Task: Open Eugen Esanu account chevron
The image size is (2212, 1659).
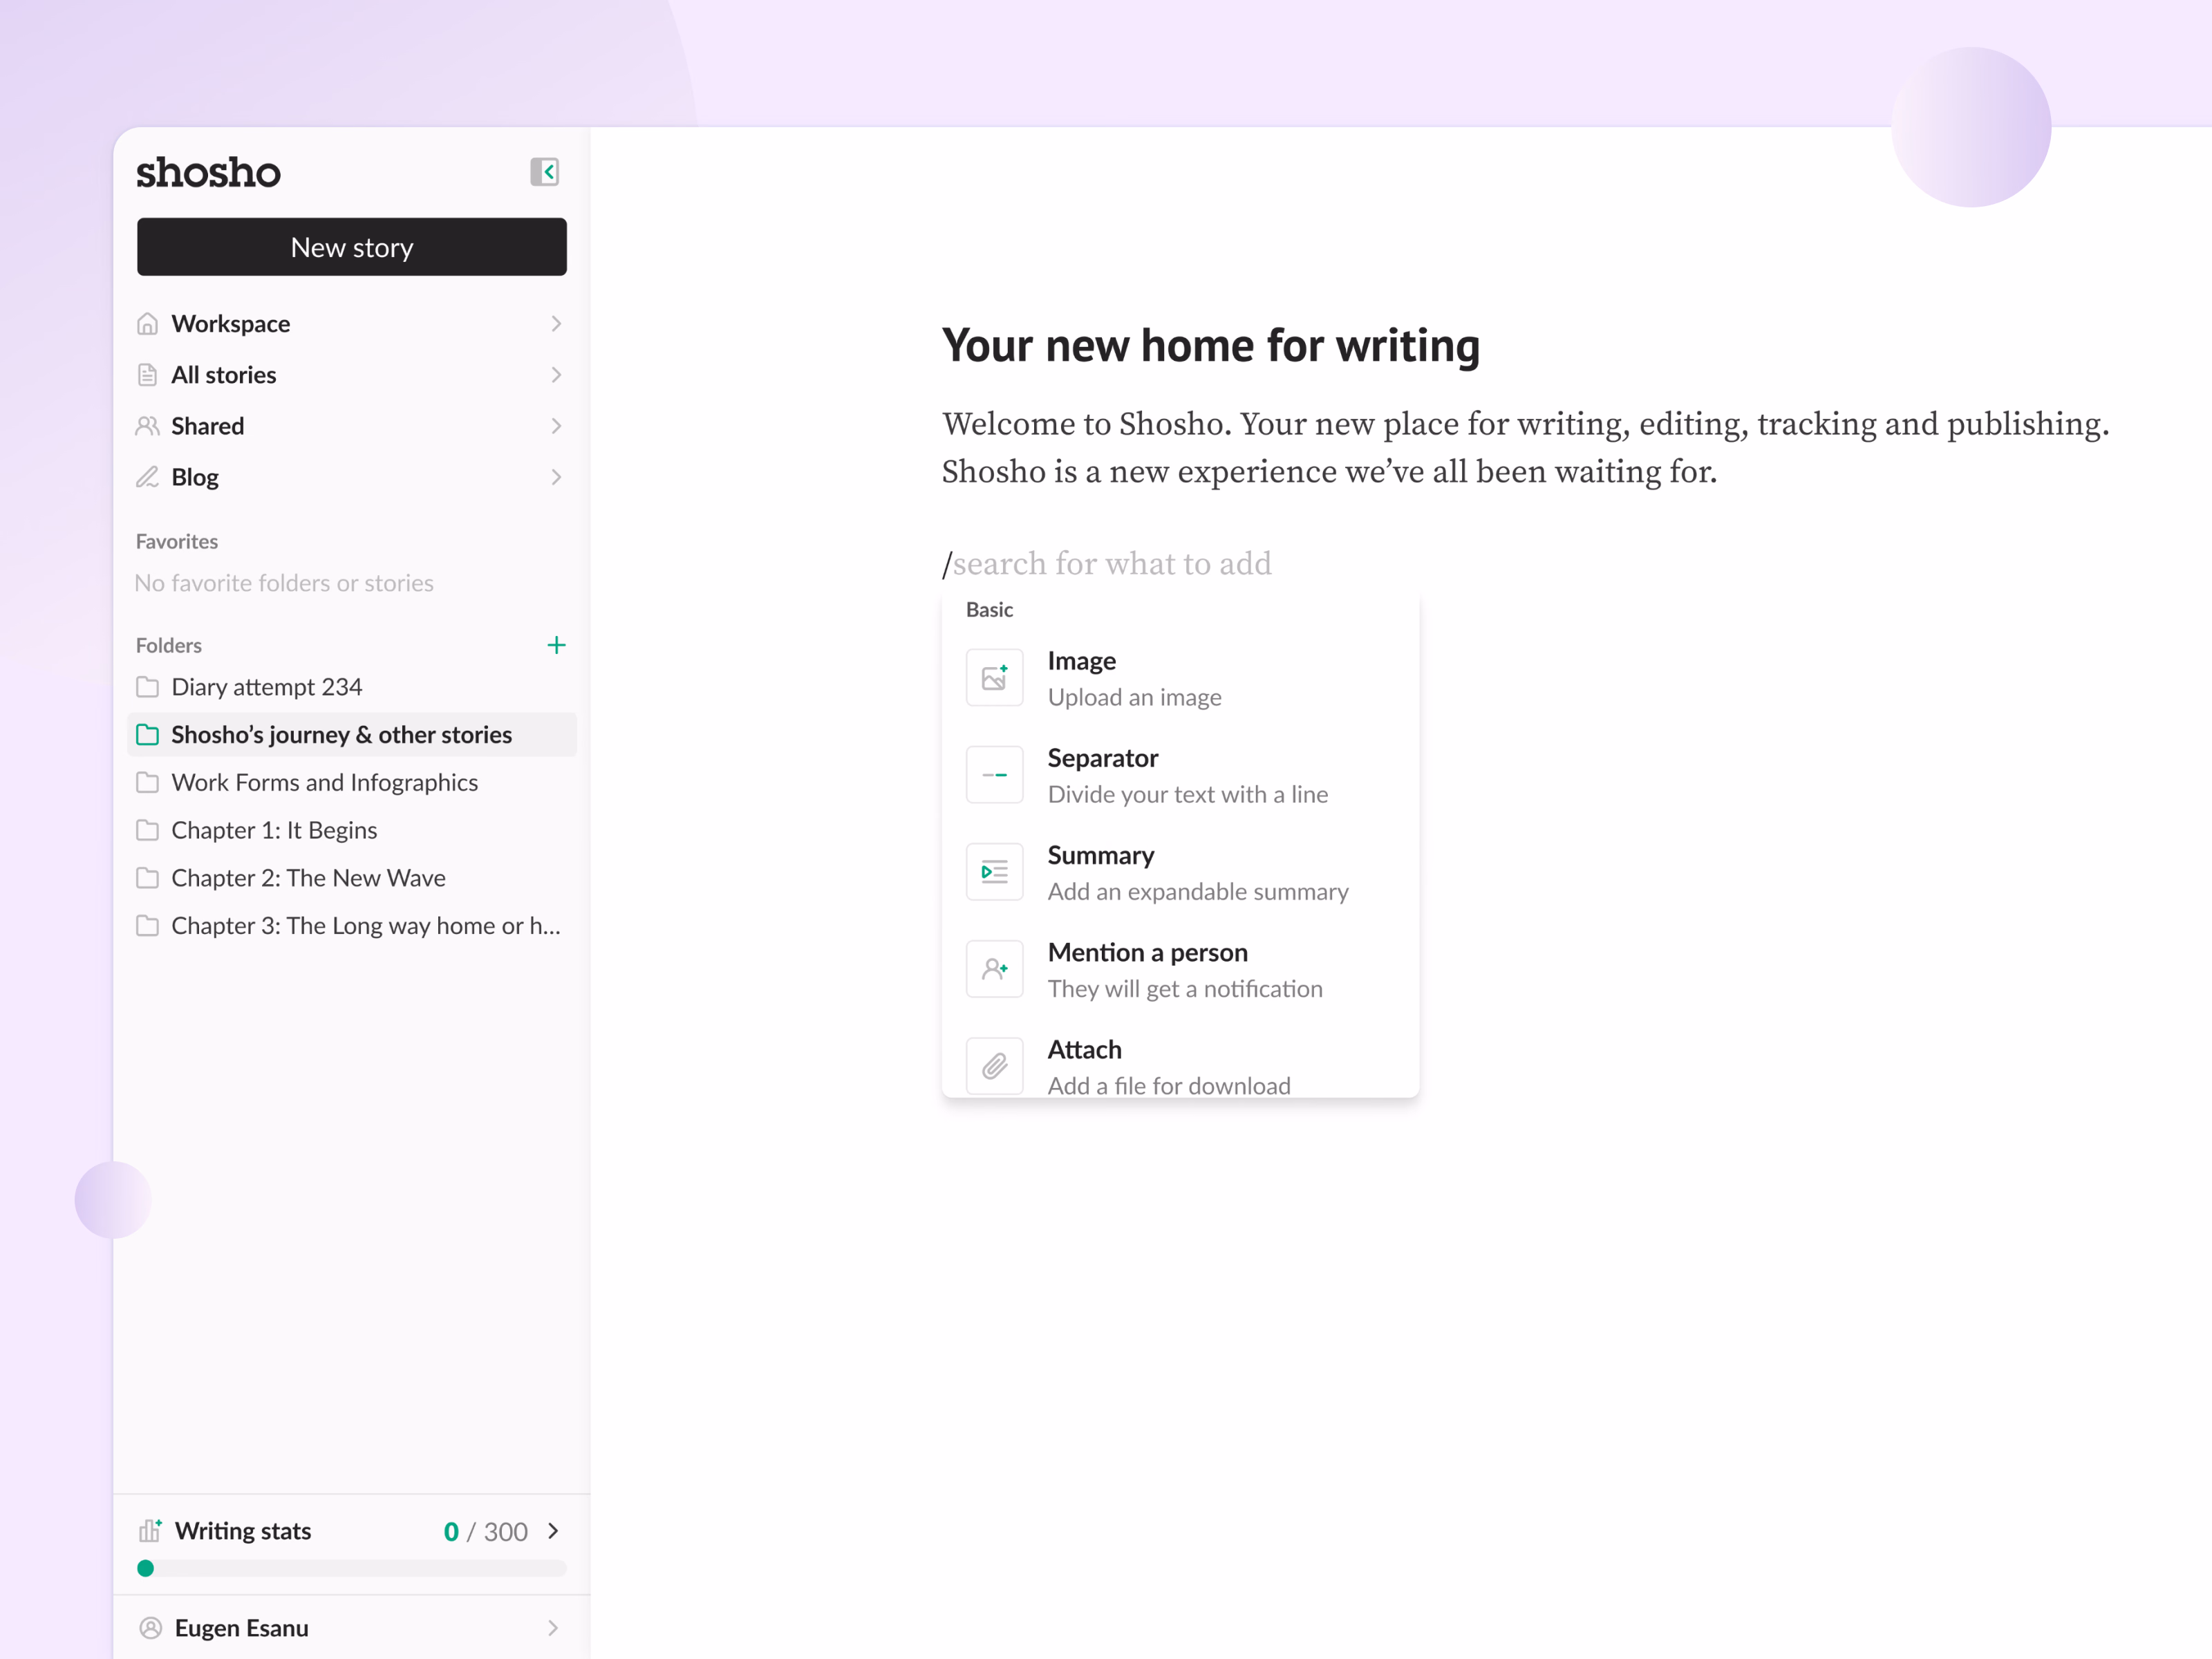Action: tap(553, 1628)
